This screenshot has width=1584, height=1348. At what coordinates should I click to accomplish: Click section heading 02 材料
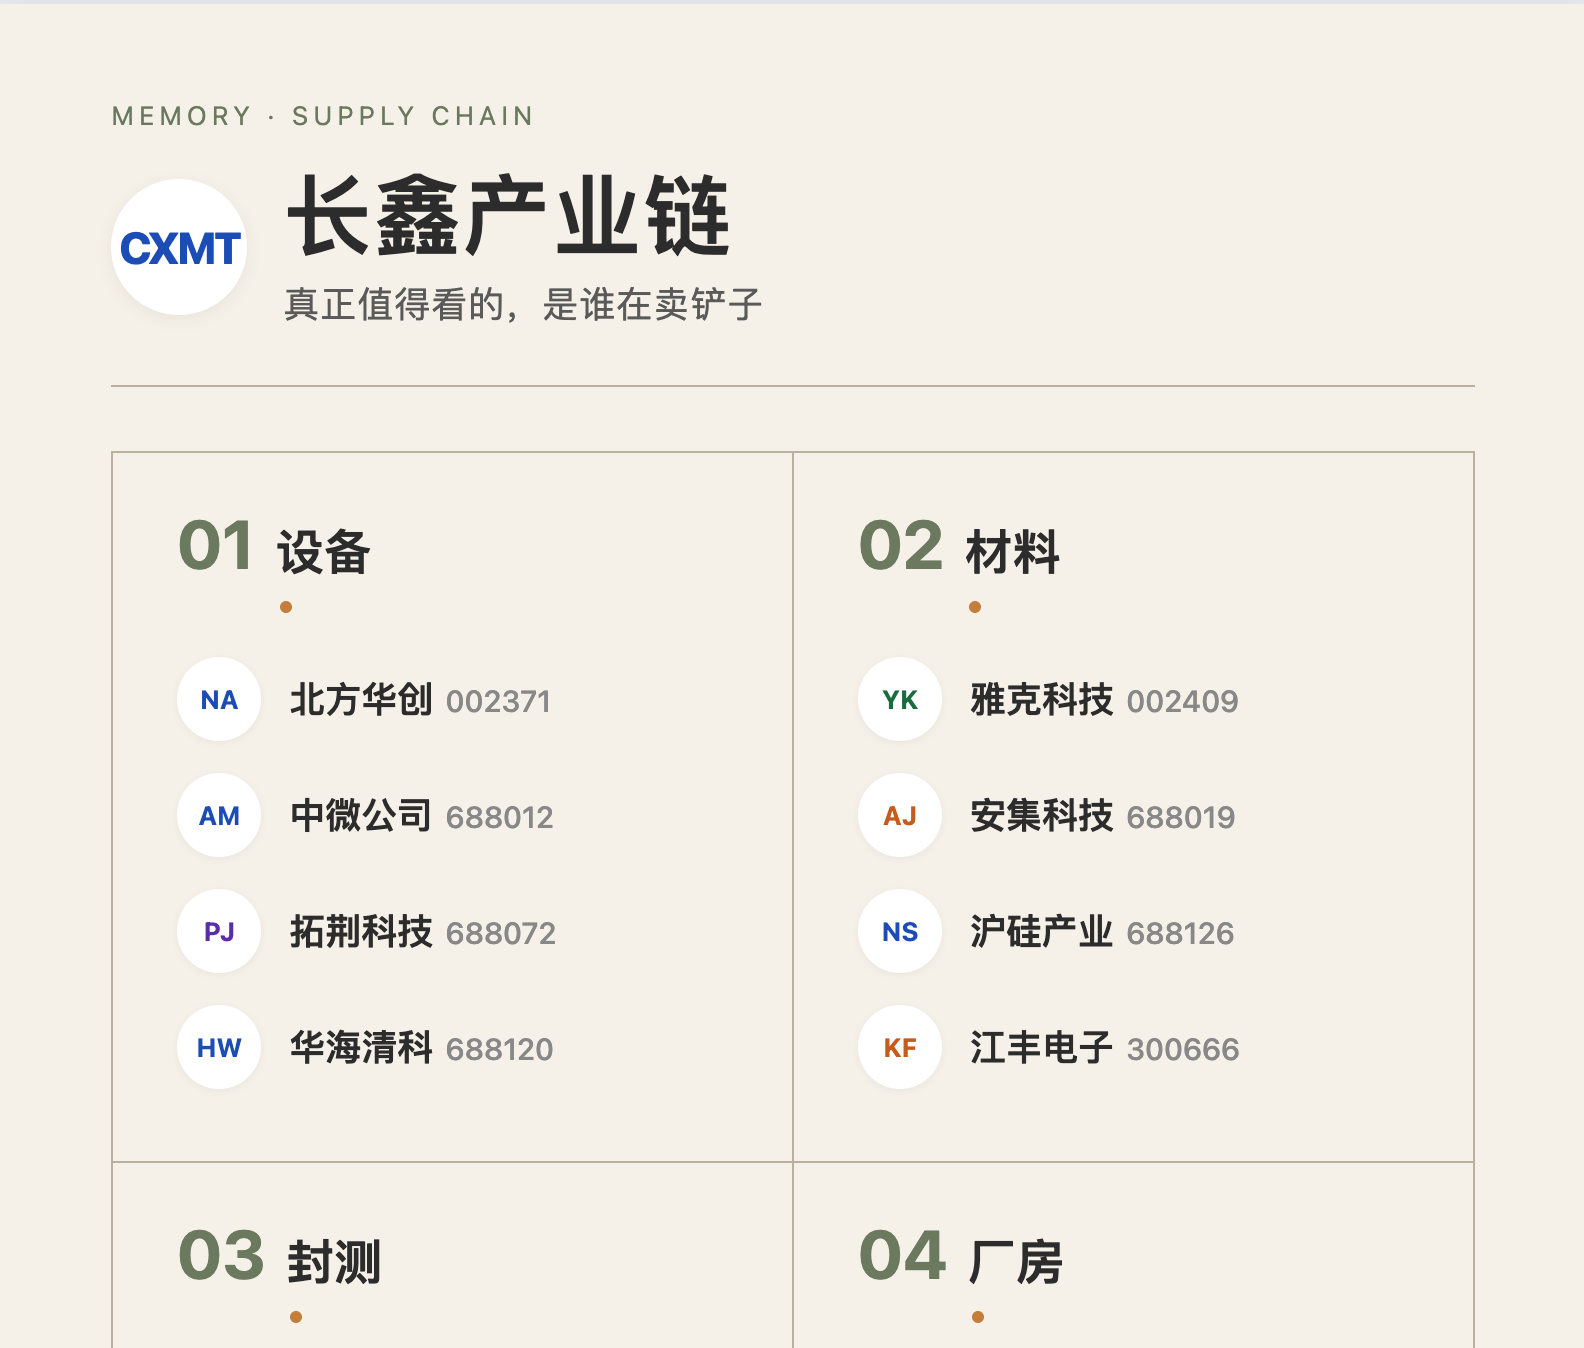click(960, 549)
